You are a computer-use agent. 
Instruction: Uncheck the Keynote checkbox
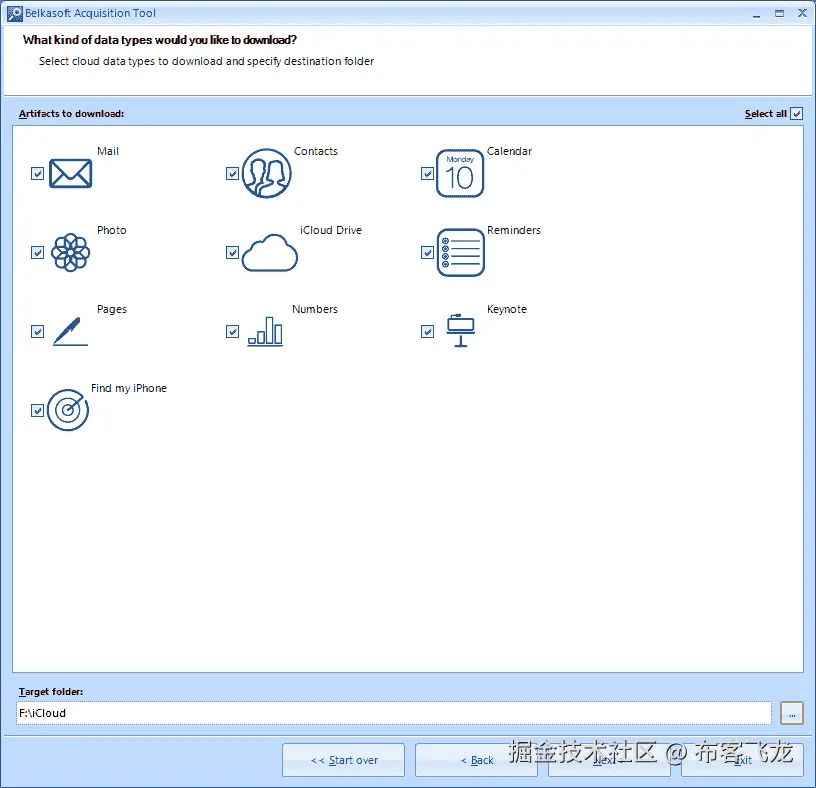point(427,332)
